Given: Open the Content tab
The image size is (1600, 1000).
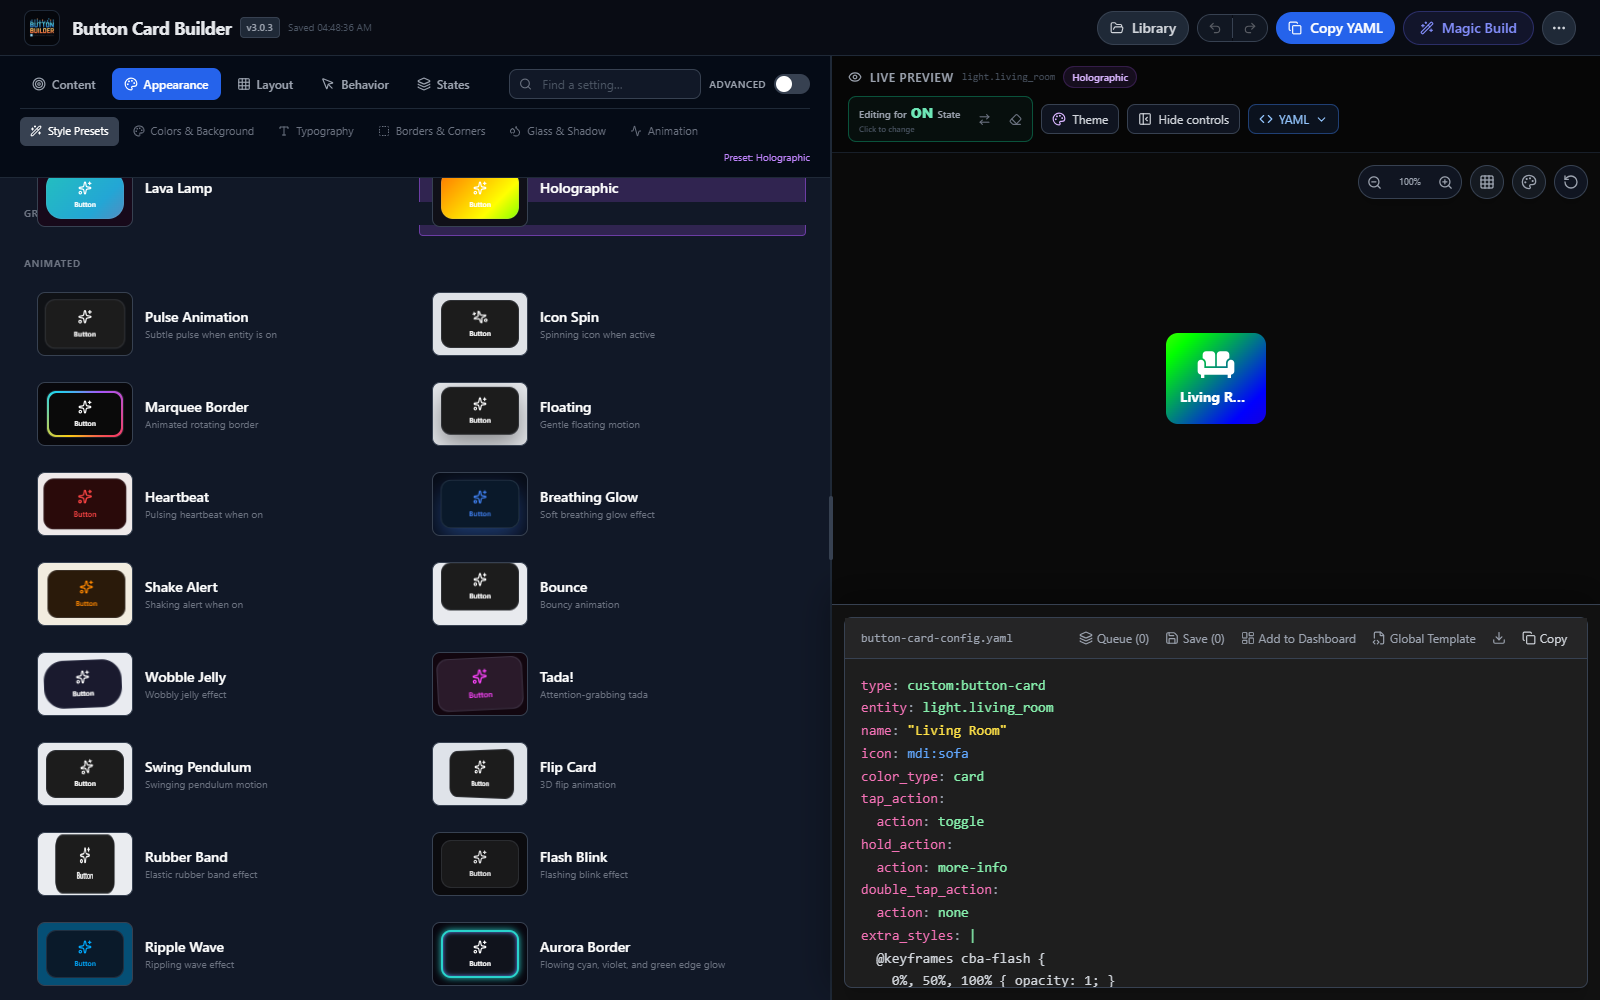Looking at the screenshot, I should (x=64, y=84).
